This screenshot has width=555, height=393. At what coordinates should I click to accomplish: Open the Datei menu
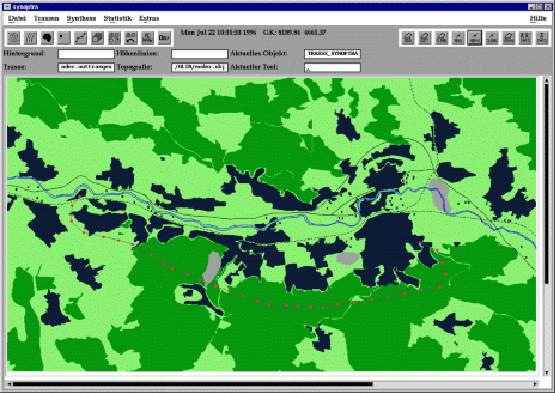coord(17,18)
